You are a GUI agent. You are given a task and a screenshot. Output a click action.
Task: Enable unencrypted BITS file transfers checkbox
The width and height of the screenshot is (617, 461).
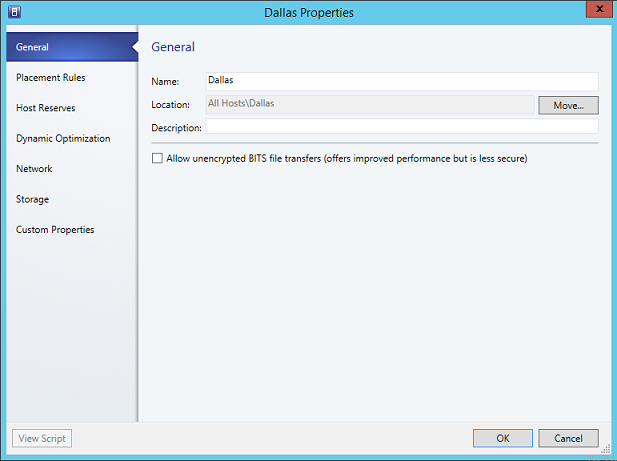tap(157, 159)
